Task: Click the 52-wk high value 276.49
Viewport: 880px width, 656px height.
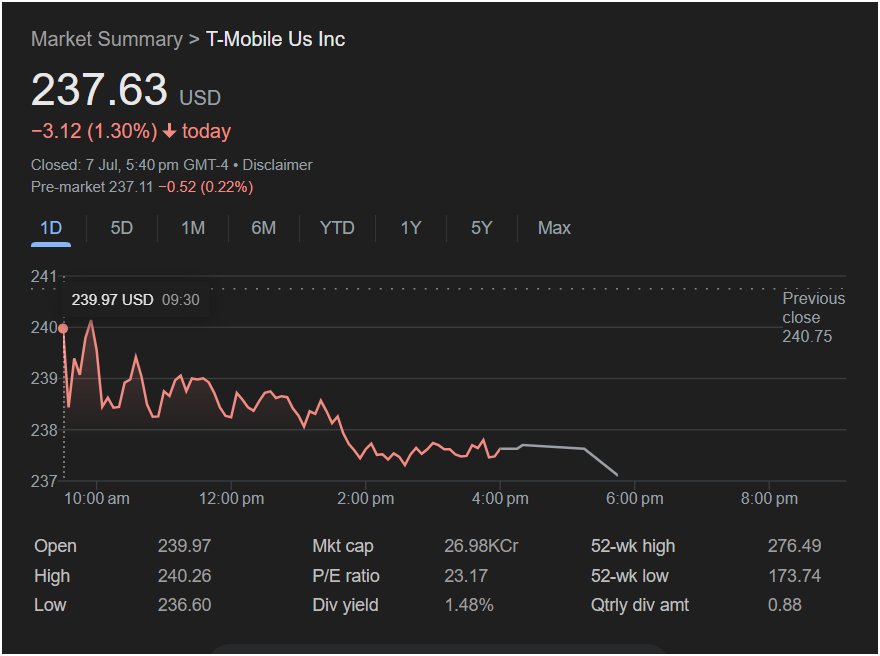Action: tap(794, 546)
